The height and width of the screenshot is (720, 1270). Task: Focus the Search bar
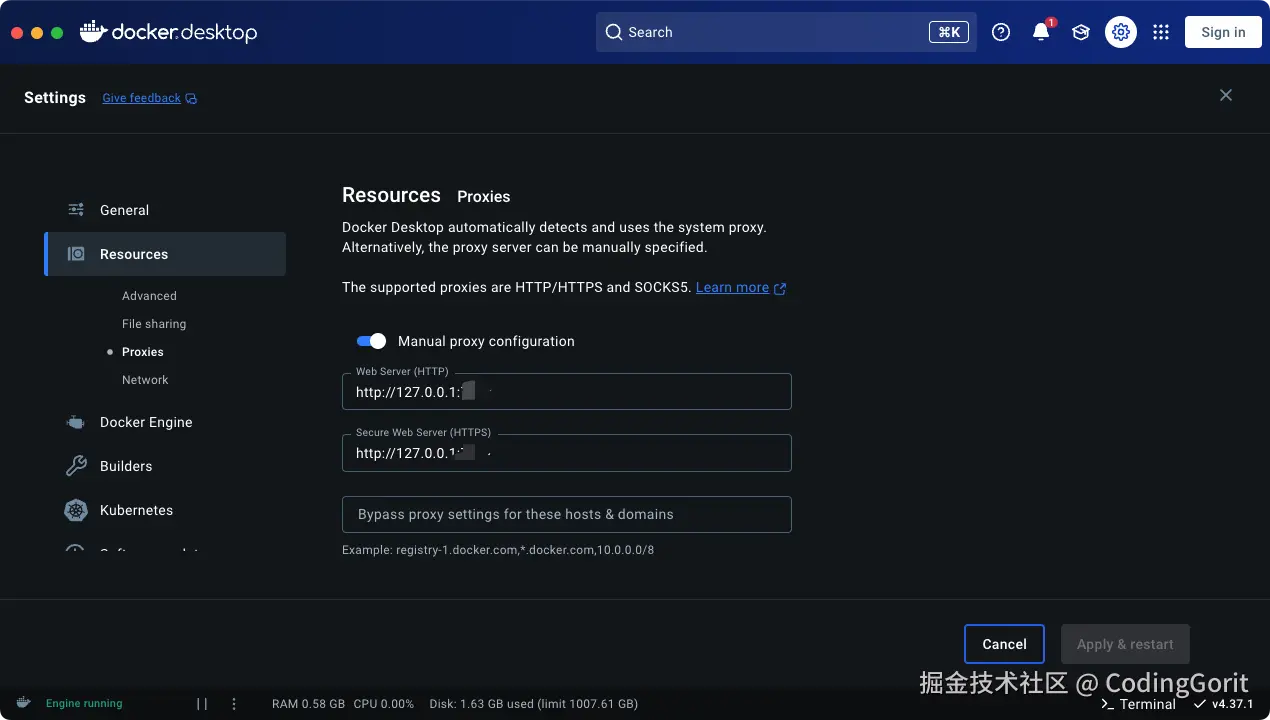(x=786, y=32)
